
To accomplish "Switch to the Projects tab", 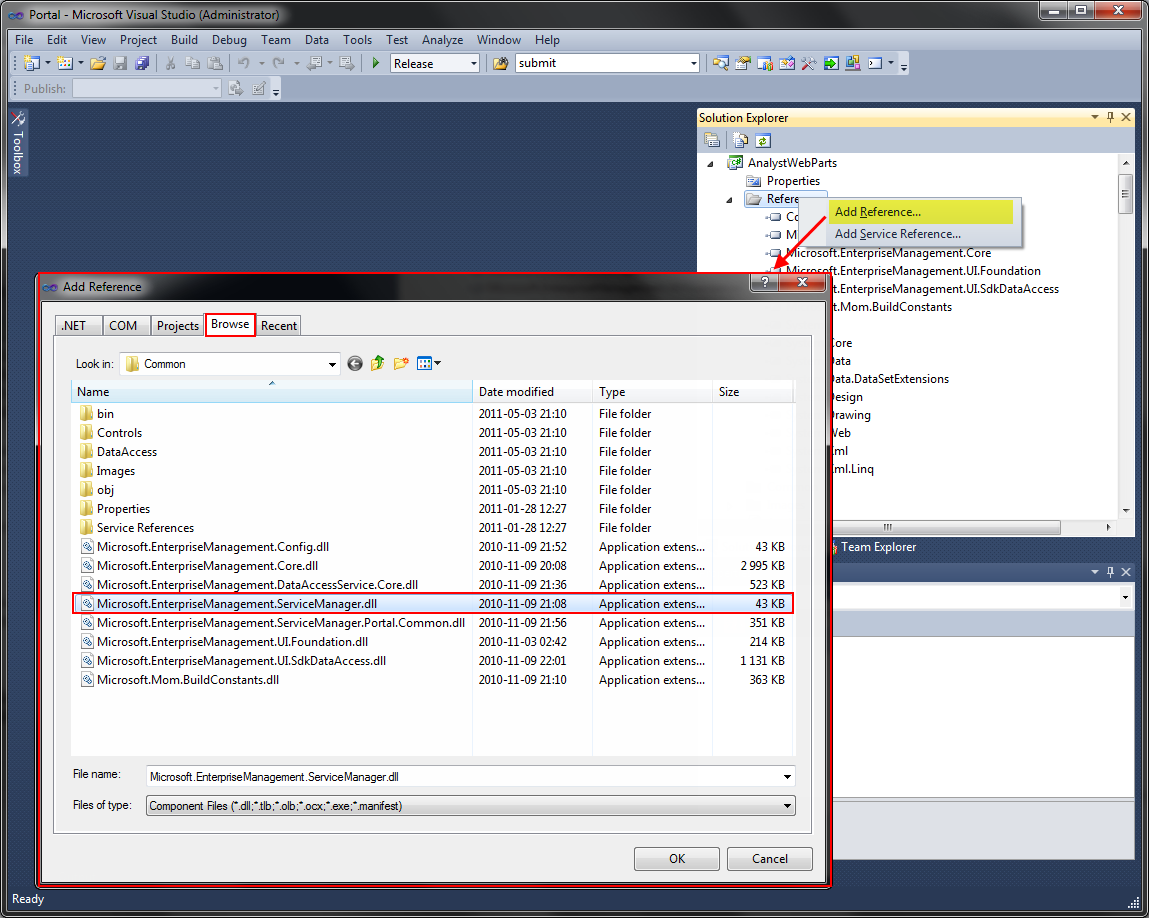I will click(x=177, y=325).
